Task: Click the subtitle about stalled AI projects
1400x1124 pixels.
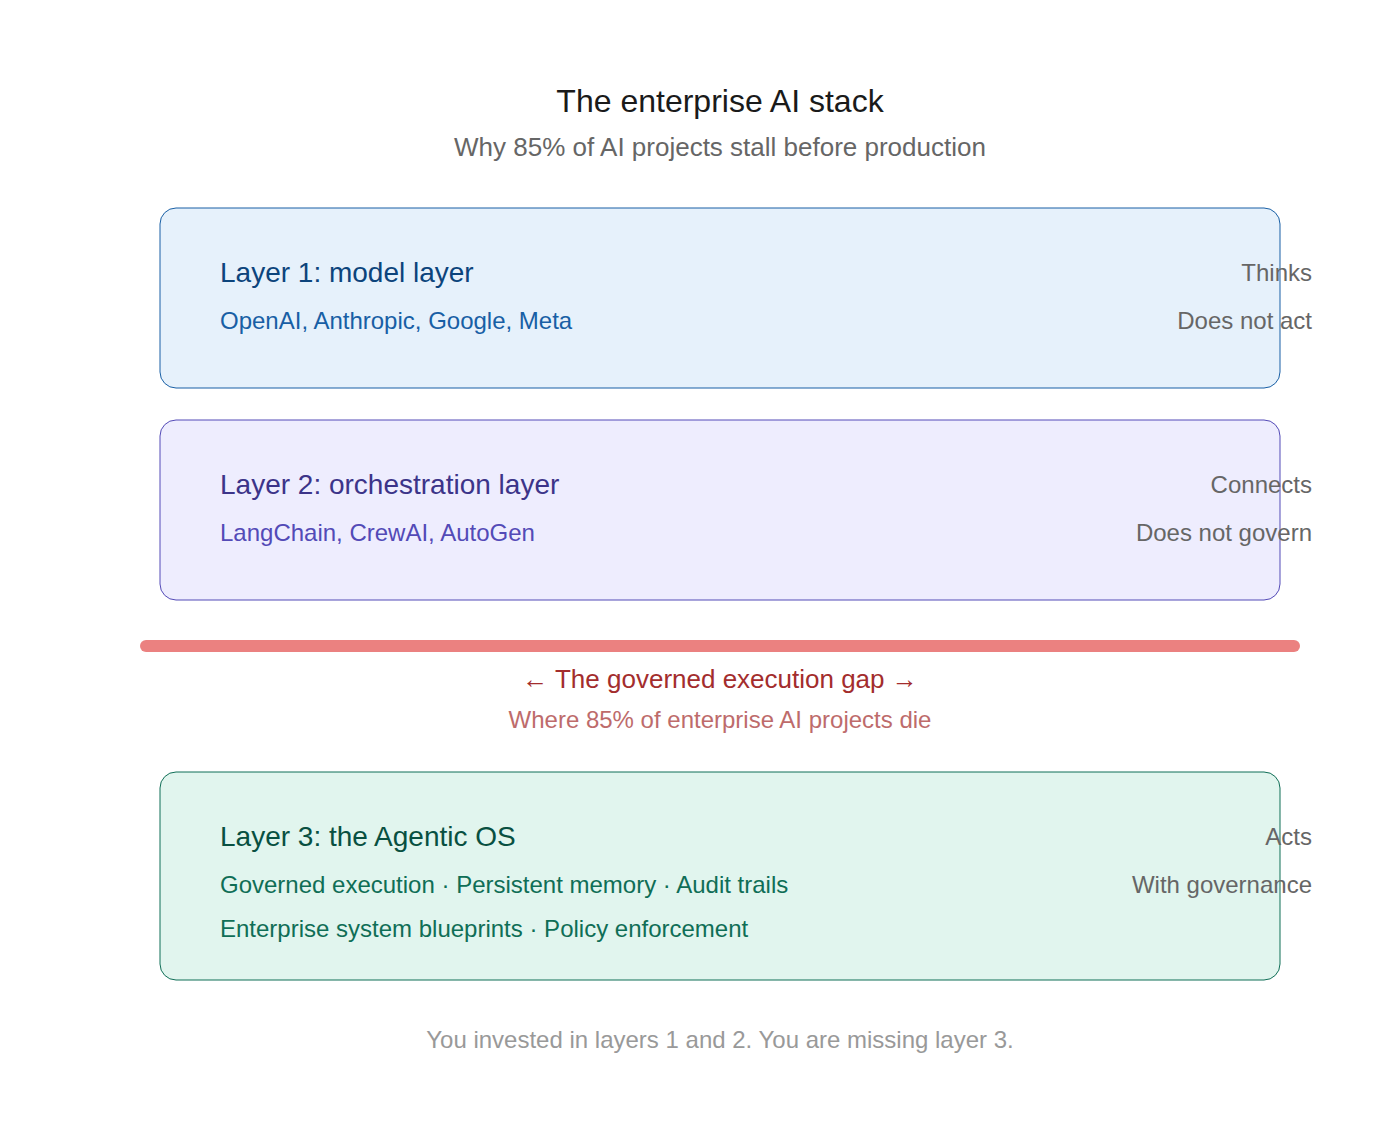Action: 719,147
